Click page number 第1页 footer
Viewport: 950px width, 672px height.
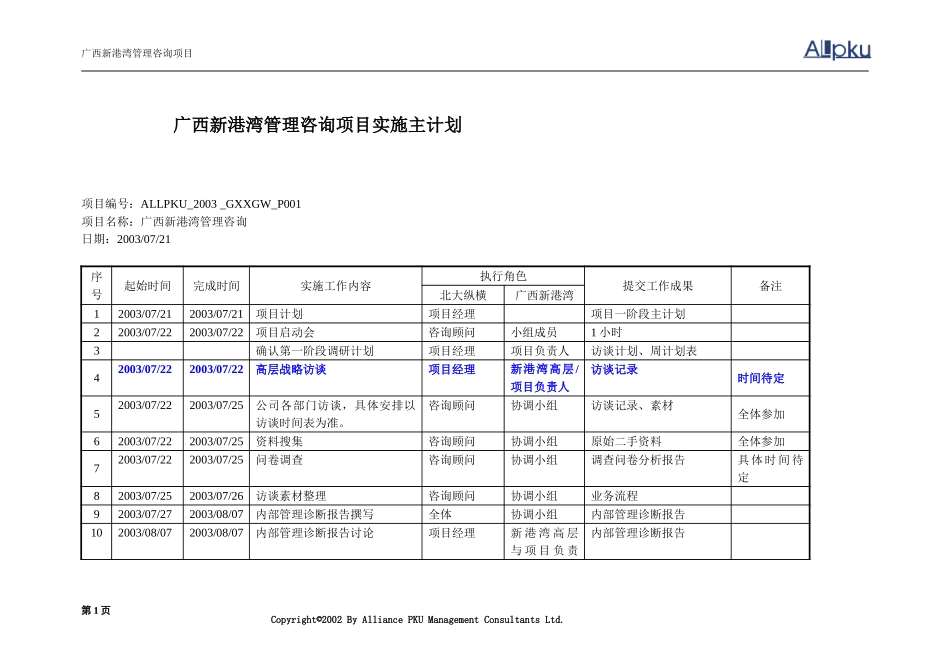96,610
